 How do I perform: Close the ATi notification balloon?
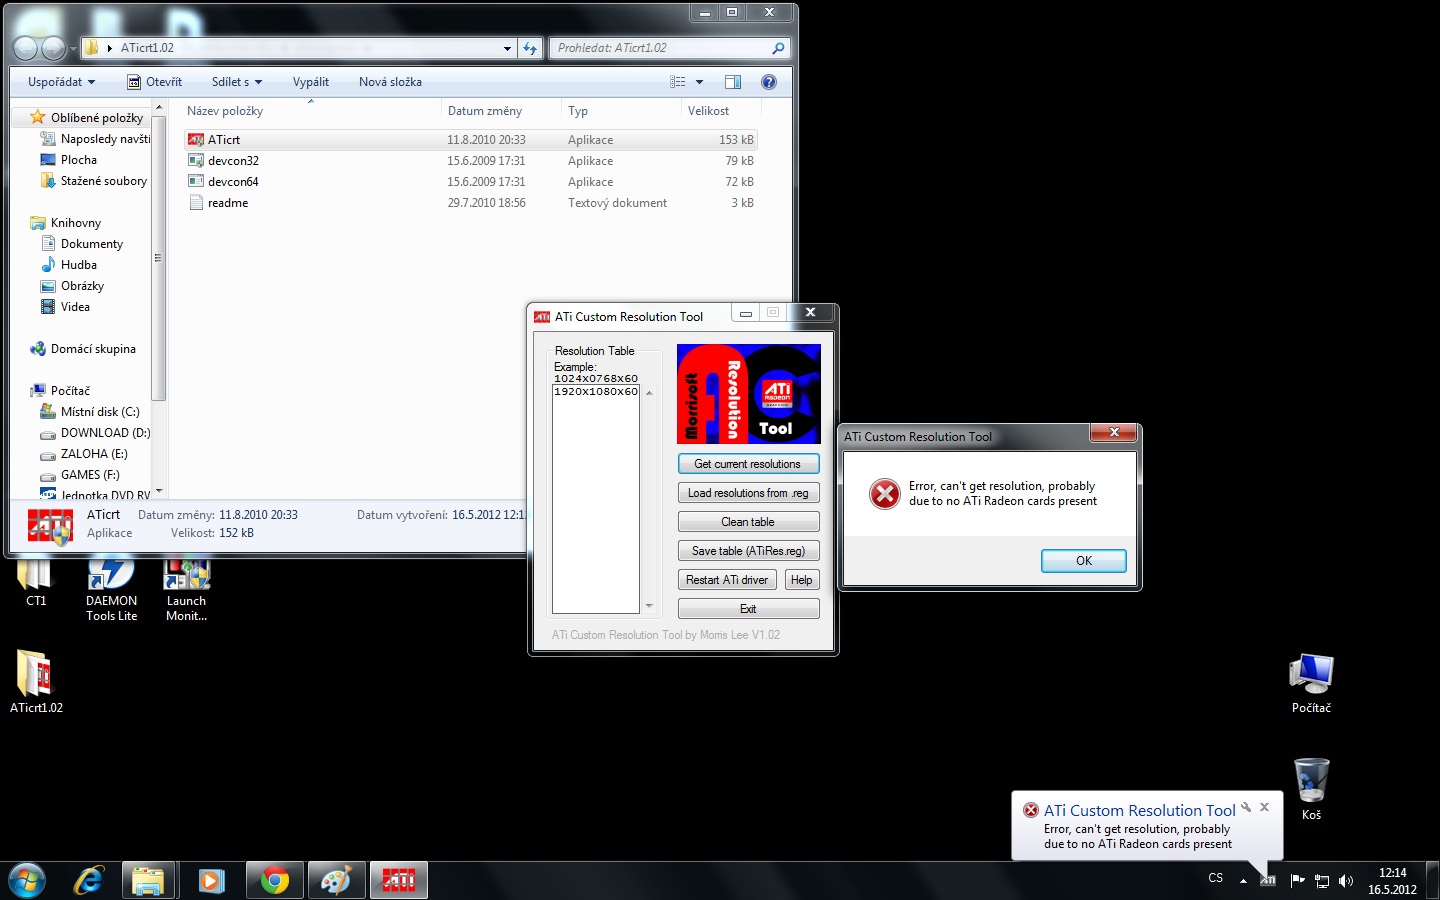click(1264, 807)
